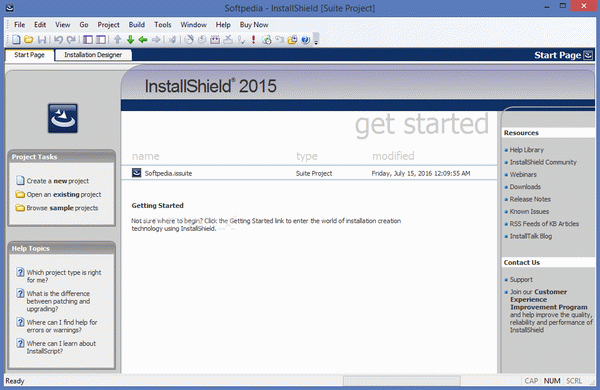Open 'Where can I learn about InstallScript?' topic

click(61, 347)
